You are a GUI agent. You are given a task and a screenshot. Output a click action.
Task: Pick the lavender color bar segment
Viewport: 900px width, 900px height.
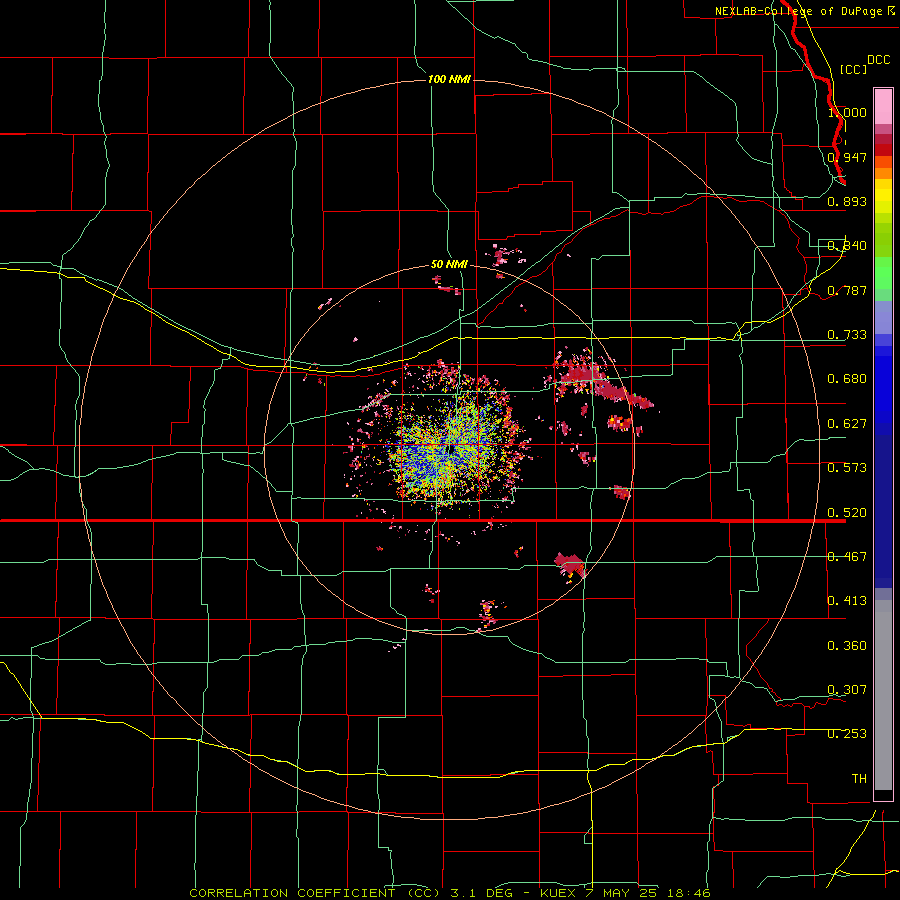tap(883, 318)
